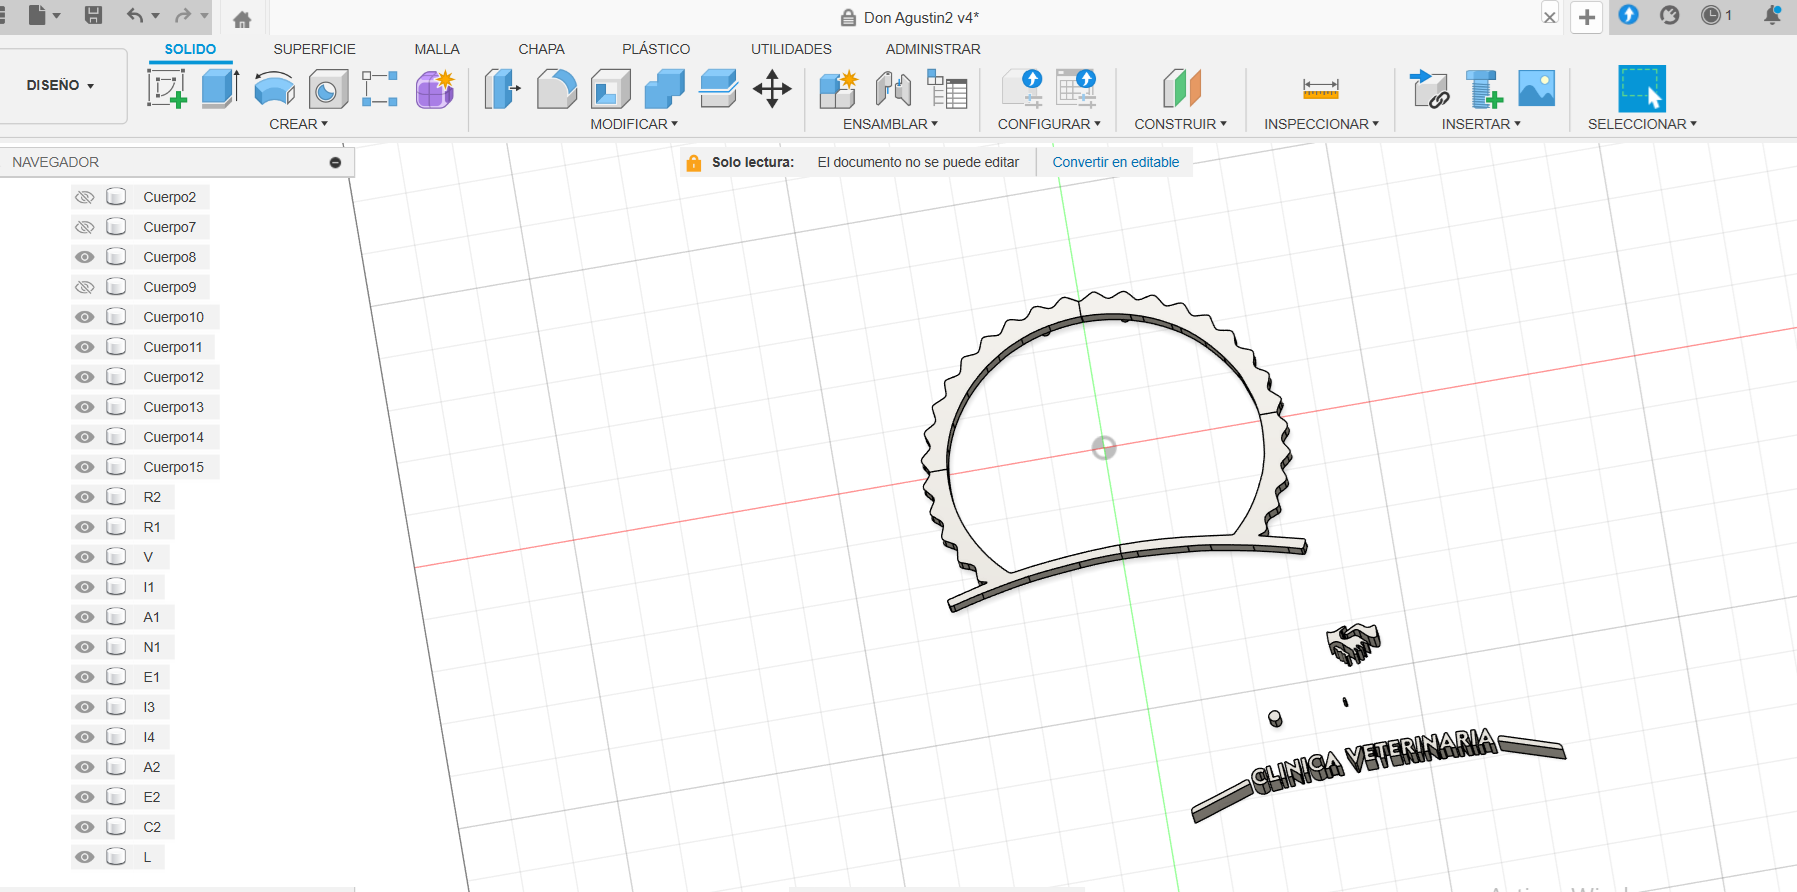Expand the ENSAMBLAR menu

(890, 124)
